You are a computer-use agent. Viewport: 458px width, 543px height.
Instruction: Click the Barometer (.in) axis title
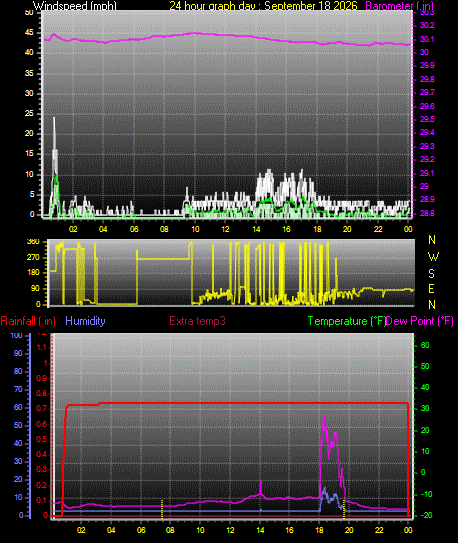point(399,6)
